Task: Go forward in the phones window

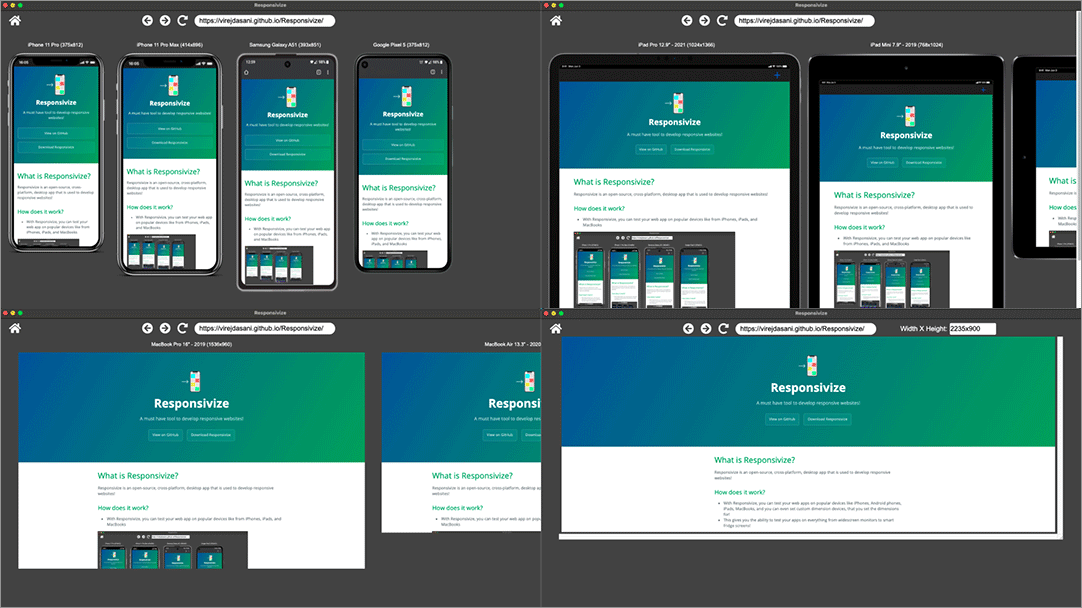Action: 165,21
